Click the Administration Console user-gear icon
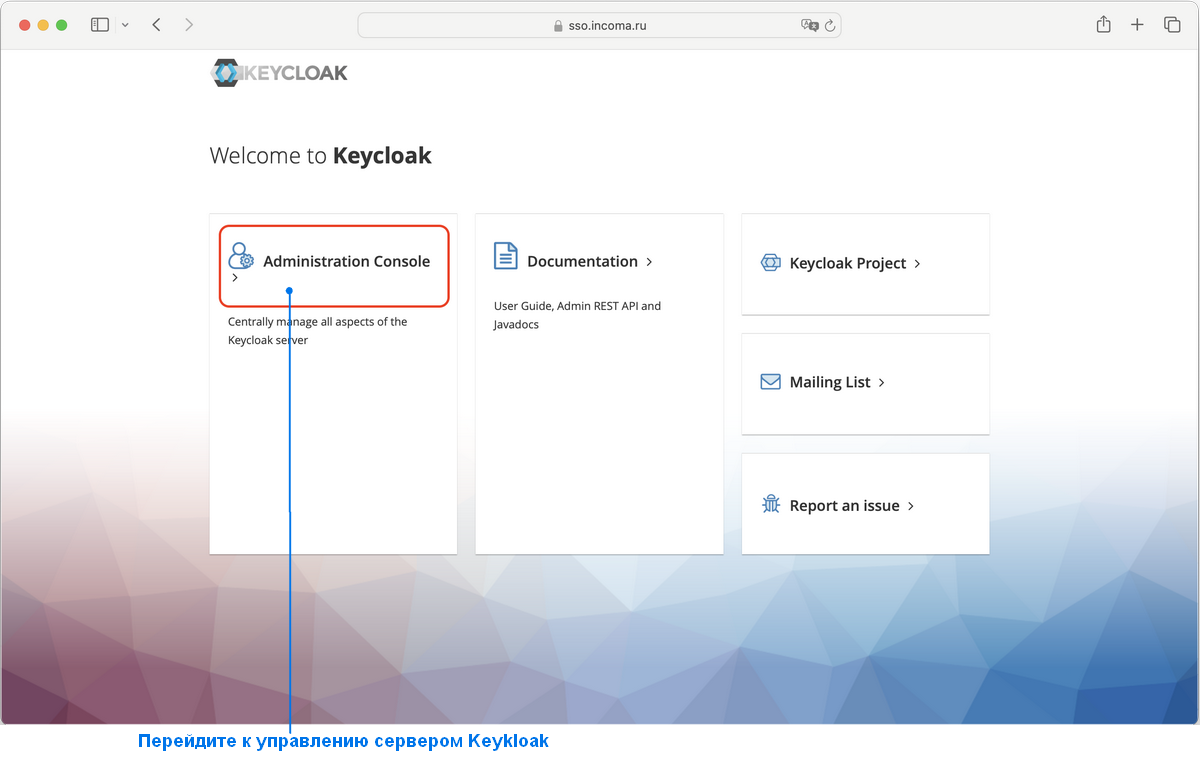 coord(241,256)
